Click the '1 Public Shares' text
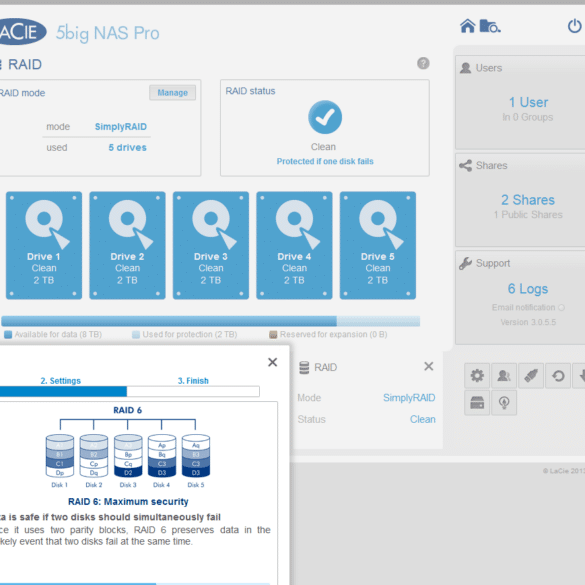The width and height of the screenshot is (585, 585). (528, 215)
